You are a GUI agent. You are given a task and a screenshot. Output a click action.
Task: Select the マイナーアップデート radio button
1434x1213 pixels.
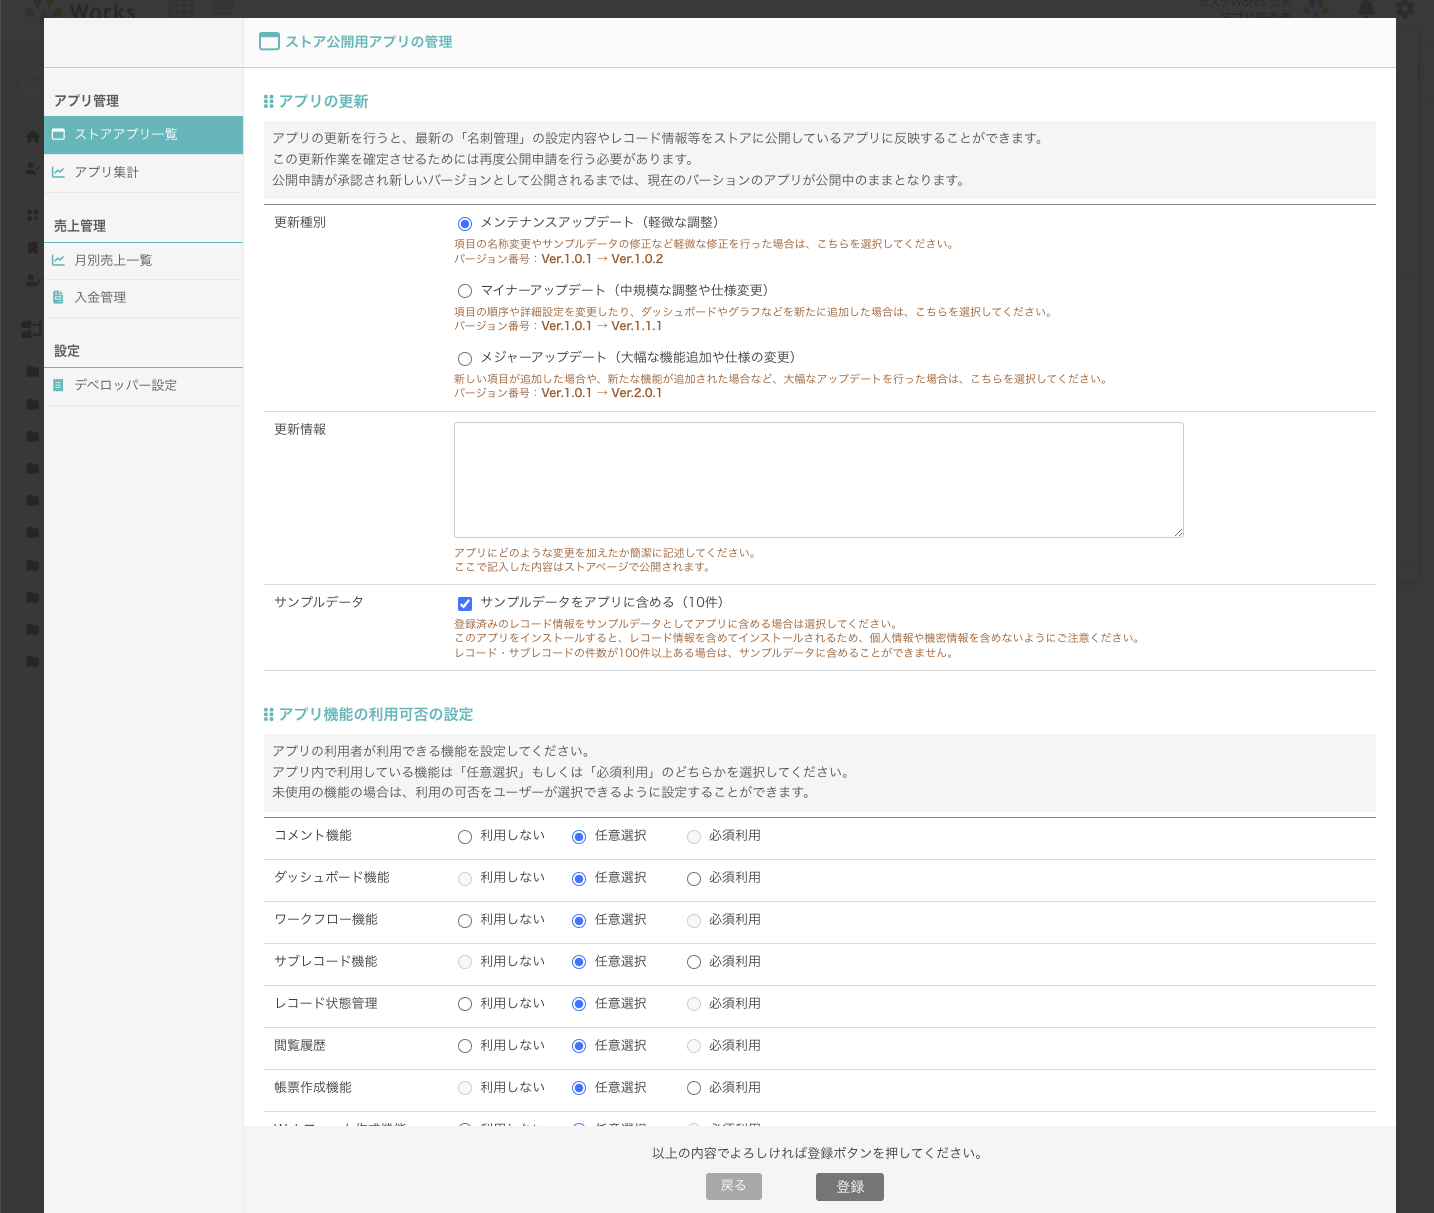pyautogui.click(x=465, y=291)
